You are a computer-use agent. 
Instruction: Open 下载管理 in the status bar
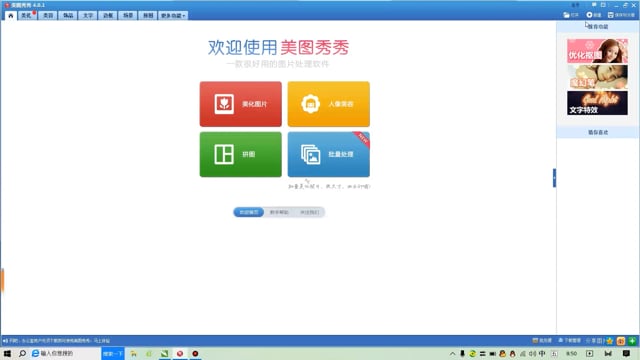[569, 340]
